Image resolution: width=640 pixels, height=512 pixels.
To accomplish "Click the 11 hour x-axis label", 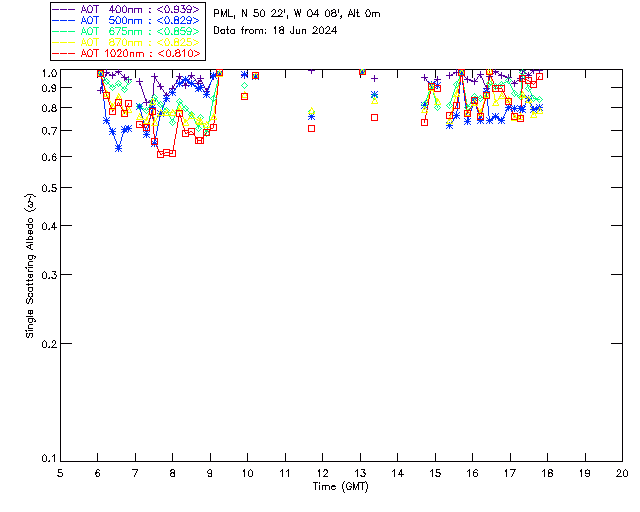I will [x=285, y=473].
